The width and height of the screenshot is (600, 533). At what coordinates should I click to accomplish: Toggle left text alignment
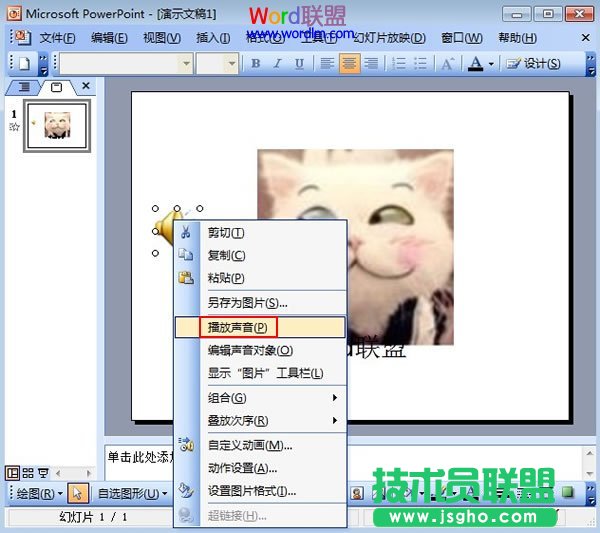click(328, 63)
